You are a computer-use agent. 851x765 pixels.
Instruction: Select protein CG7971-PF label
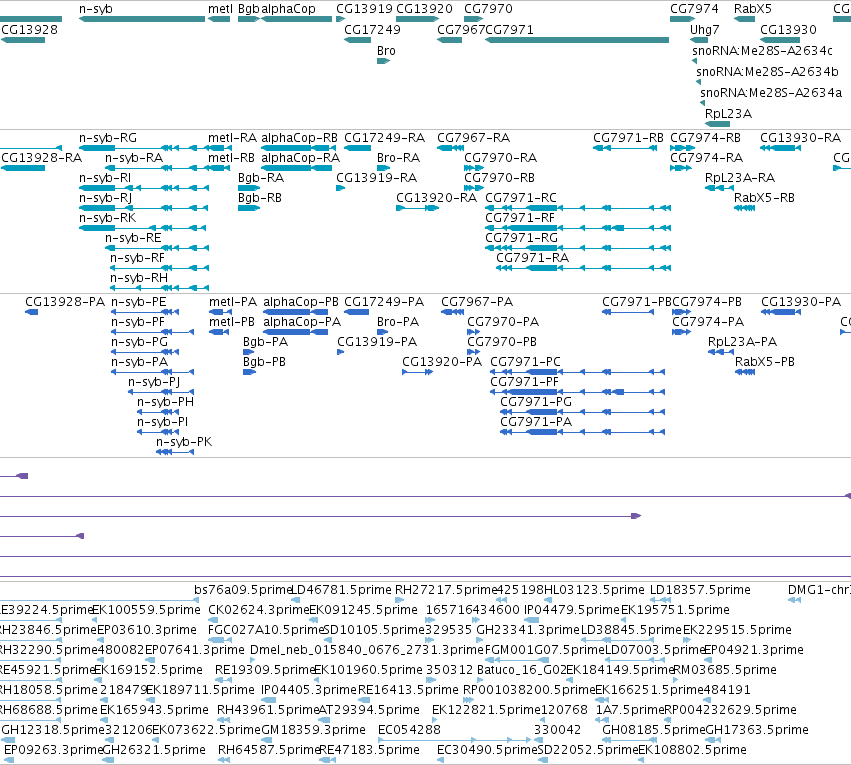[x=524, y=382]
